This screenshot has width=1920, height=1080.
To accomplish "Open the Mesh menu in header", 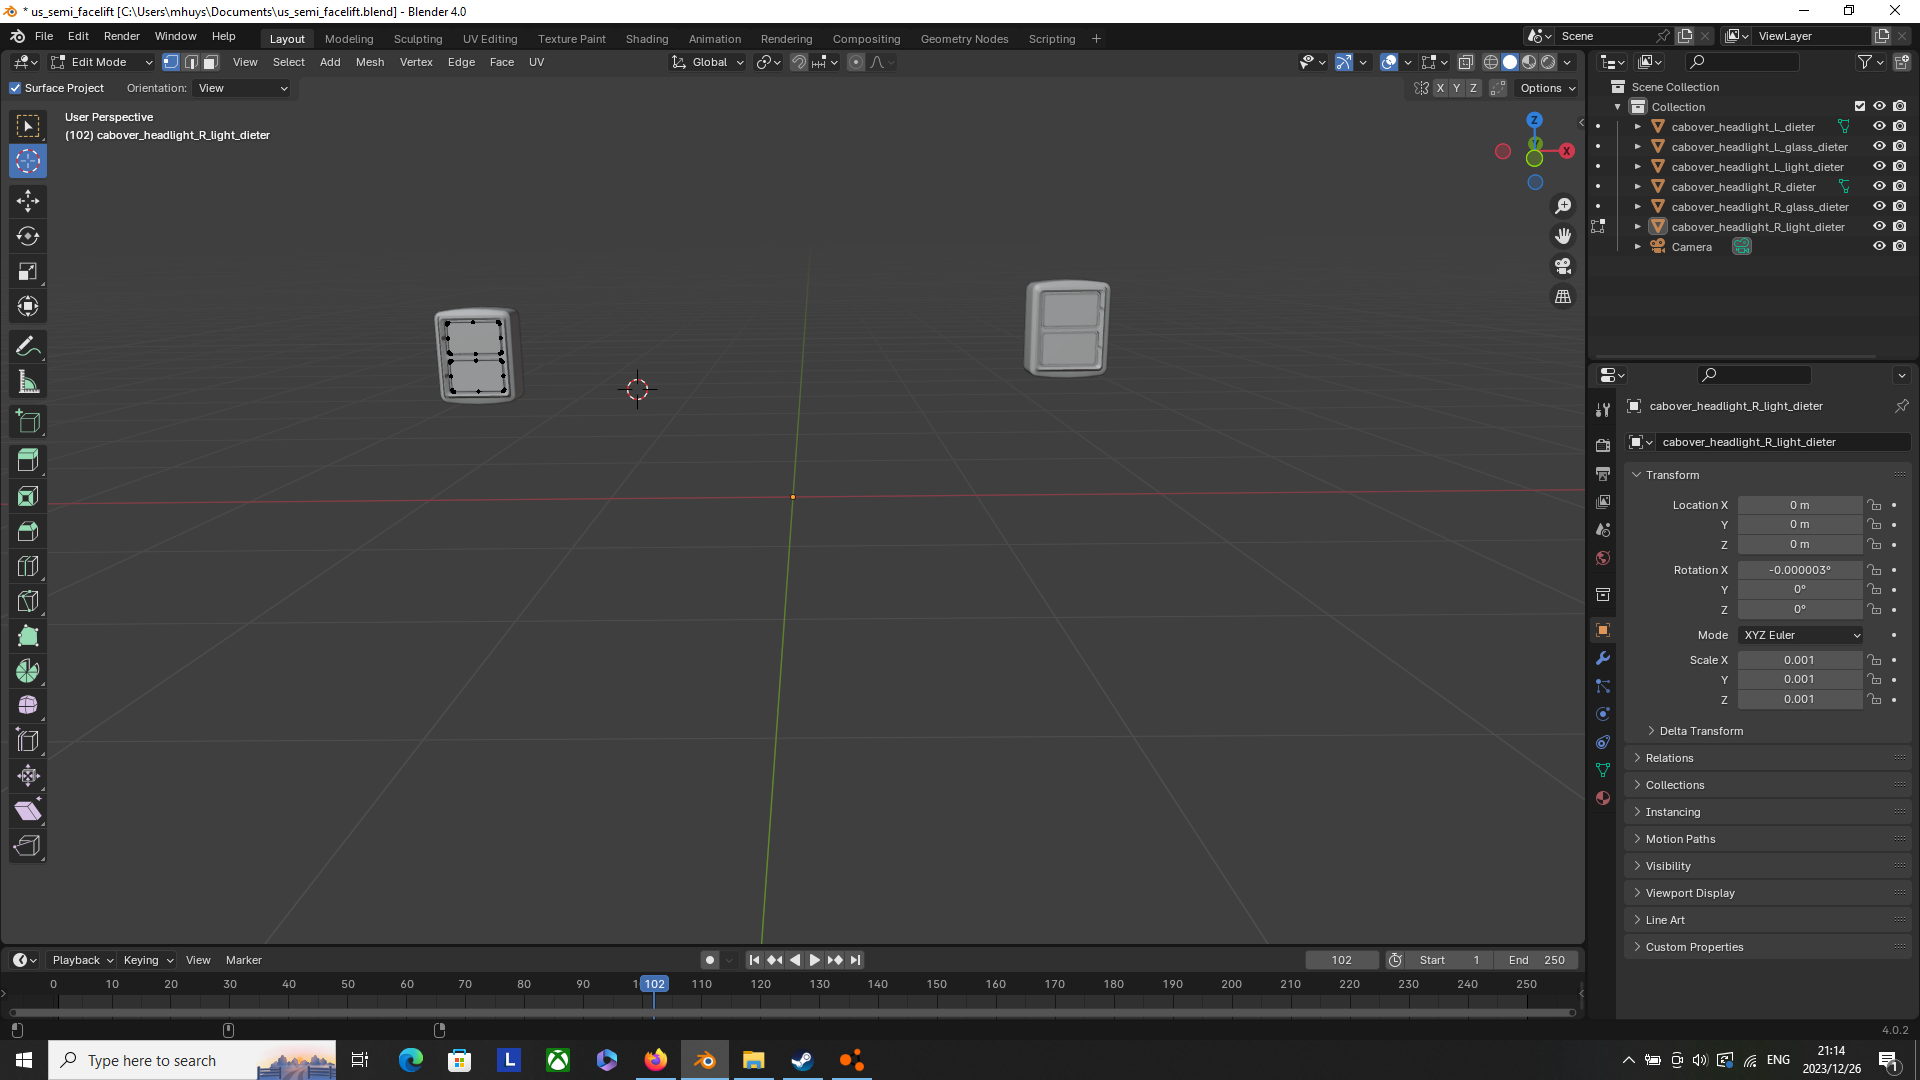I will (369, 62).
